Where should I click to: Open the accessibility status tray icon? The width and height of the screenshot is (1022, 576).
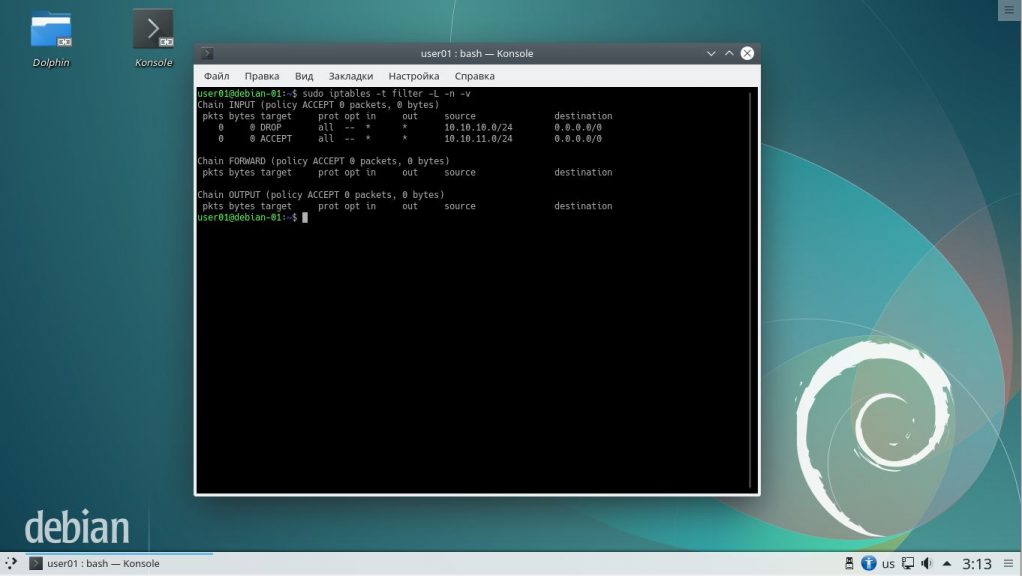[x=868, y=563]
